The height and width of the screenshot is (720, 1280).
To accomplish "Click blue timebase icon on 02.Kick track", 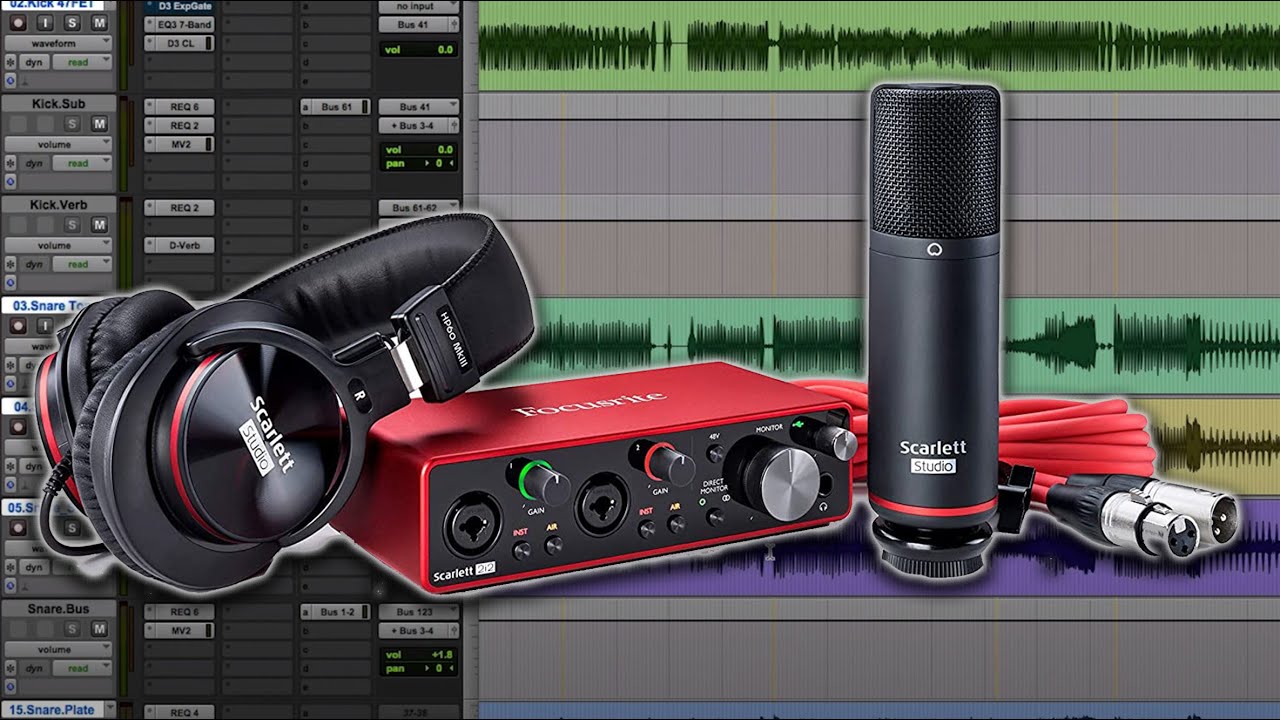I will click(x=10, y=80).
